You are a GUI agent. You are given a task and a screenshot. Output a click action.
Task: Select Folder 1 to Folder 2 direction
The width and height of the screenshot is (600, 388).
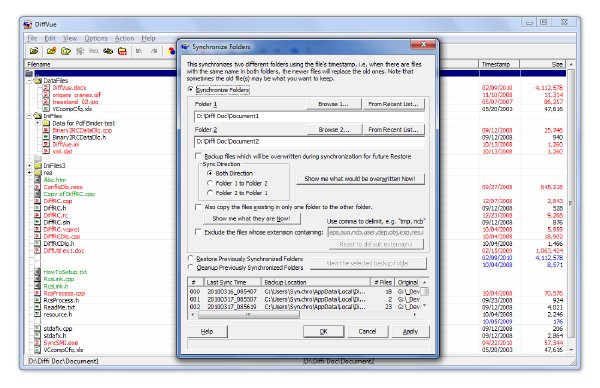(x=209, y=183)
